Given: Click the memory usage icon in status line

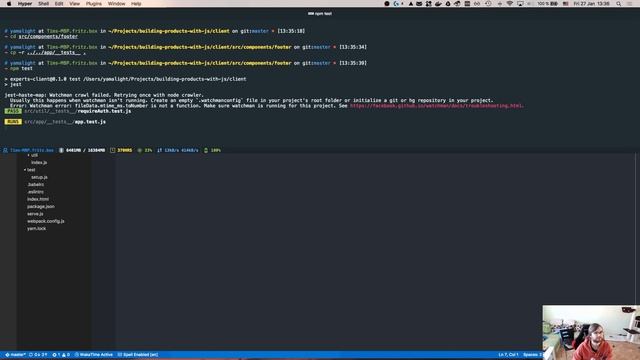Looking at the screenshot, I should [x=61, y=150].
